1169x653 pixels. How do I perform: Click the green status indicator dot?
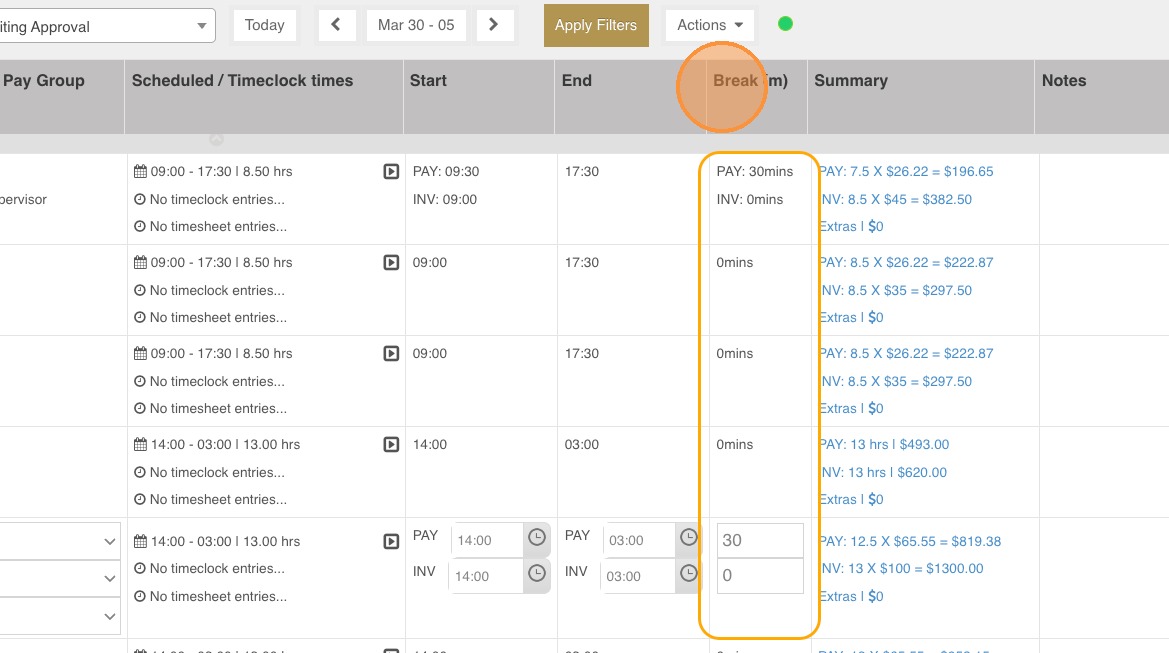785,24
